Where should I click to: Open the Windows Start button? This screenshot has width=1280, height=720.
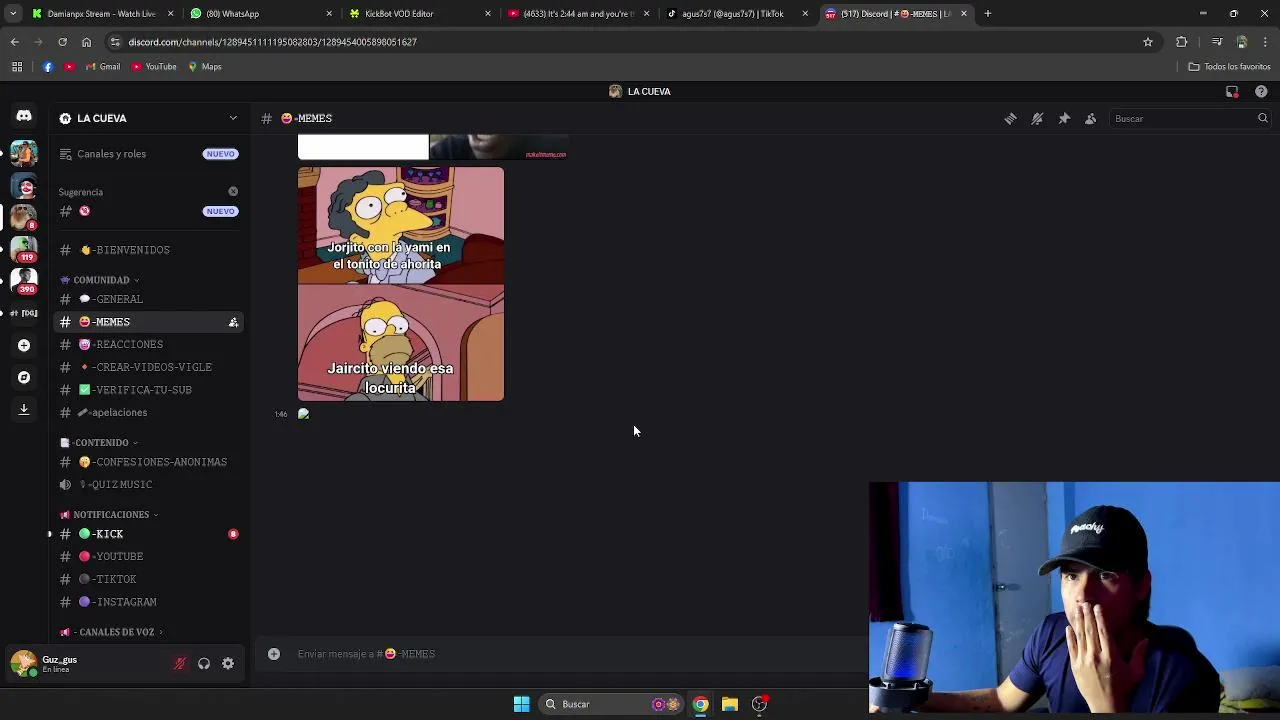(521, 704)
